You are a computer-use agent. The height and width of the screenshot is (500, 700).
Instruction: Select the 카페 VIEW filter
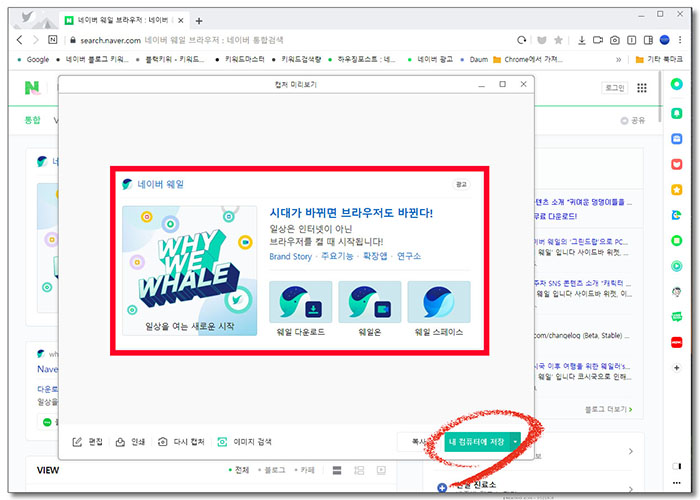click(304, 470)
